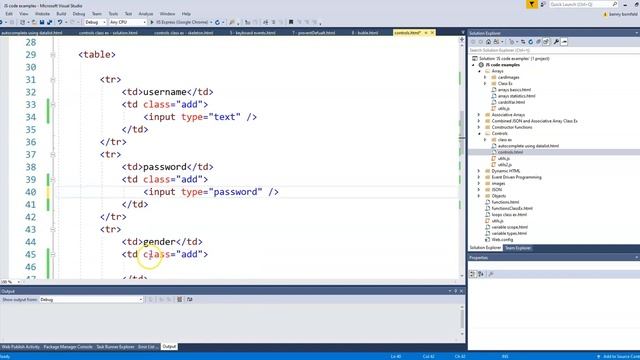640x360 pixels.
Task: Click Show All Files icon in Solution Explorer
Action: 546,42
